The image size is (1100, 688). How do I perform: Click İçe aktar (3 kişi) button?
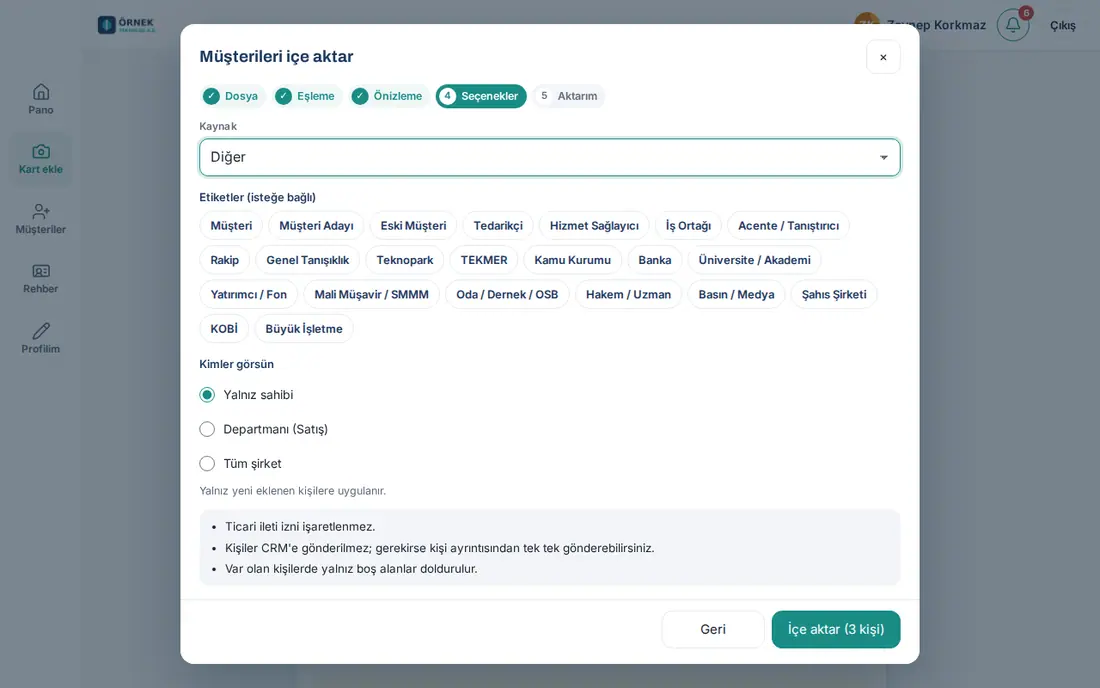836,629
